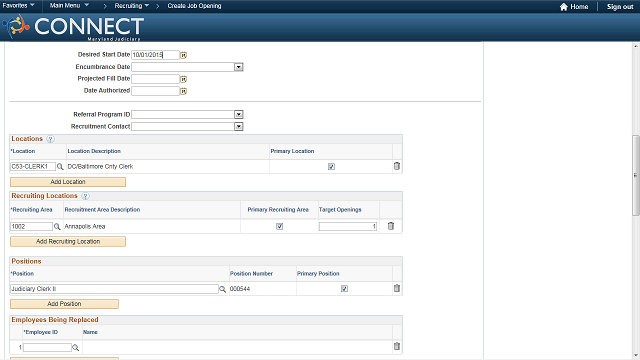
Task: Look up Location C53-CLERK1 with magnifier
Action: (x=60, y=167)
